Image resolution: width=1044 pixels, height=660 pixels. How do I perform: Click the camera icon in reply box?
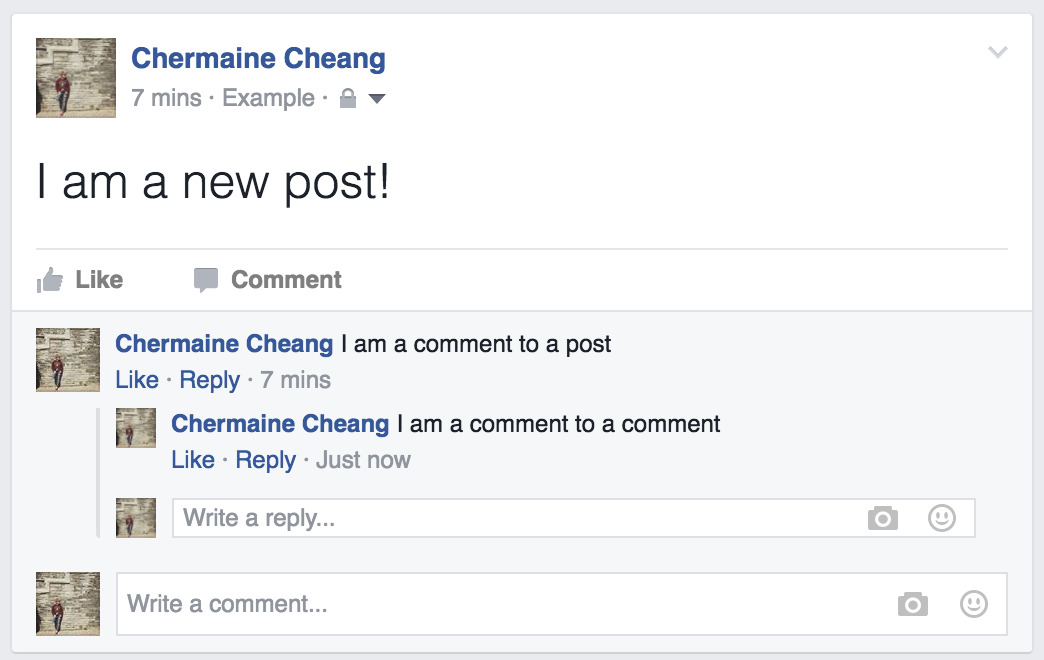point(883,518)
